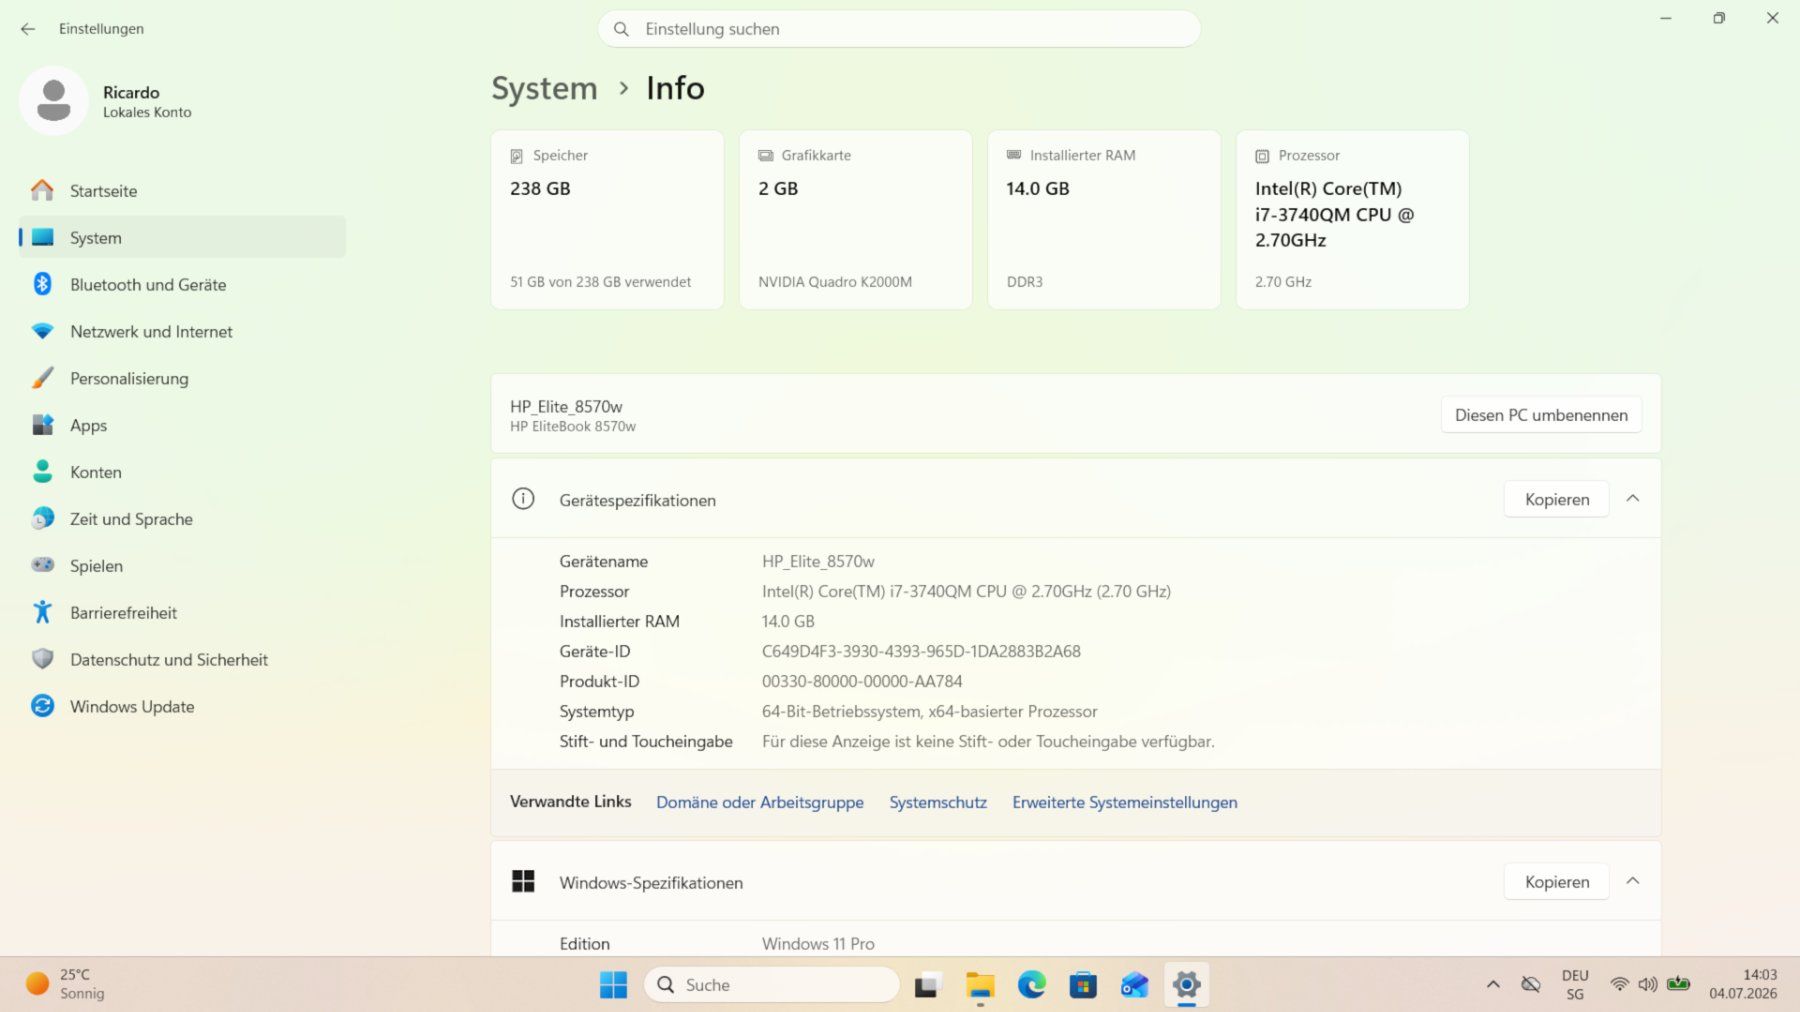Viewport: 1800px width, 1012px height.
Task: Open Personalisierung via its paintbrush icon
Action: [x=42, y=378]
